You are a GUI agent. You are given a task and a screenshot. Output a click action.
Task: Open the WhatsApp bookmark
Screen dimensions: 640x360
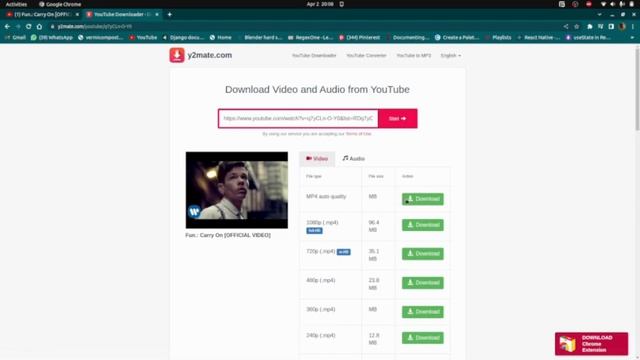(x=52, y=38)
